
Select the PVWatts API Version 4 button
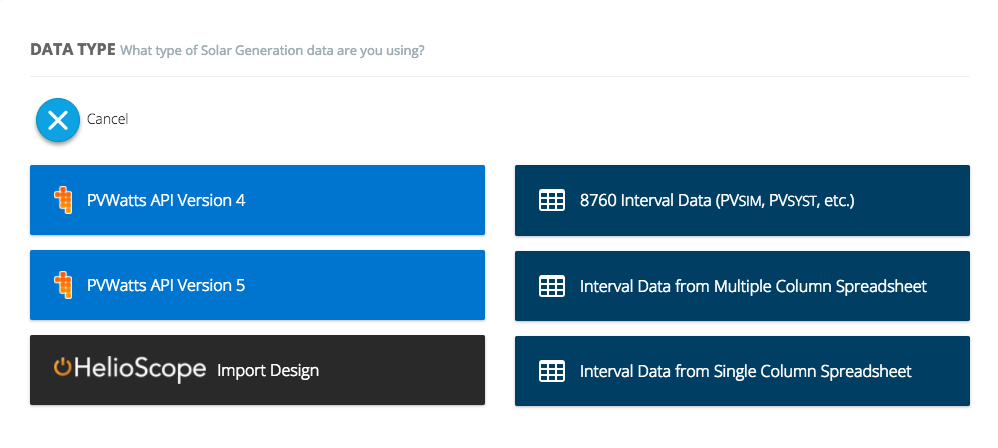click(x=257, y=200)
